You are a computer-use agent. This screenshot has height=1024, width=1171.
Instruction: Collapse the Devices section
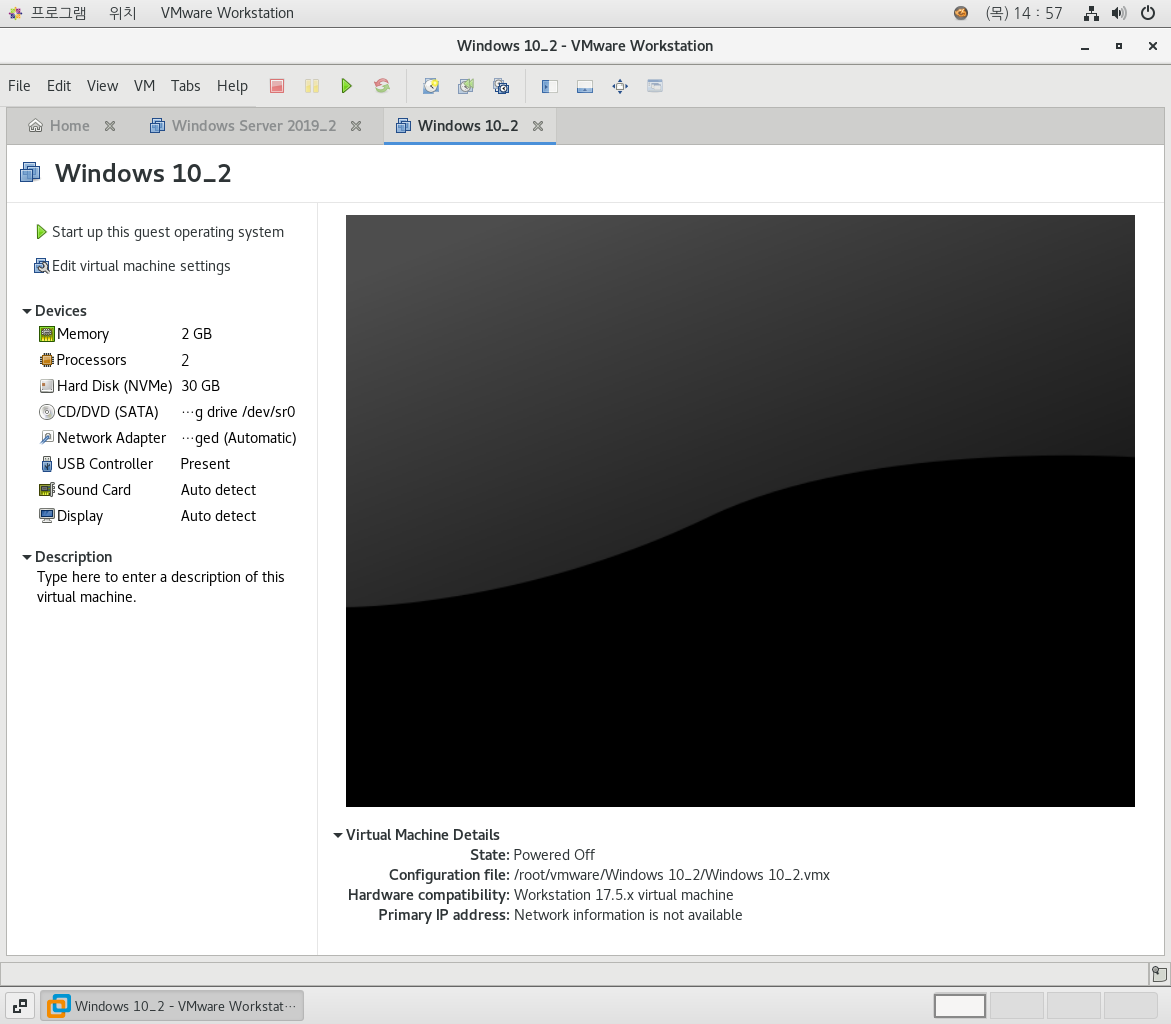click(x=27, y=311)
